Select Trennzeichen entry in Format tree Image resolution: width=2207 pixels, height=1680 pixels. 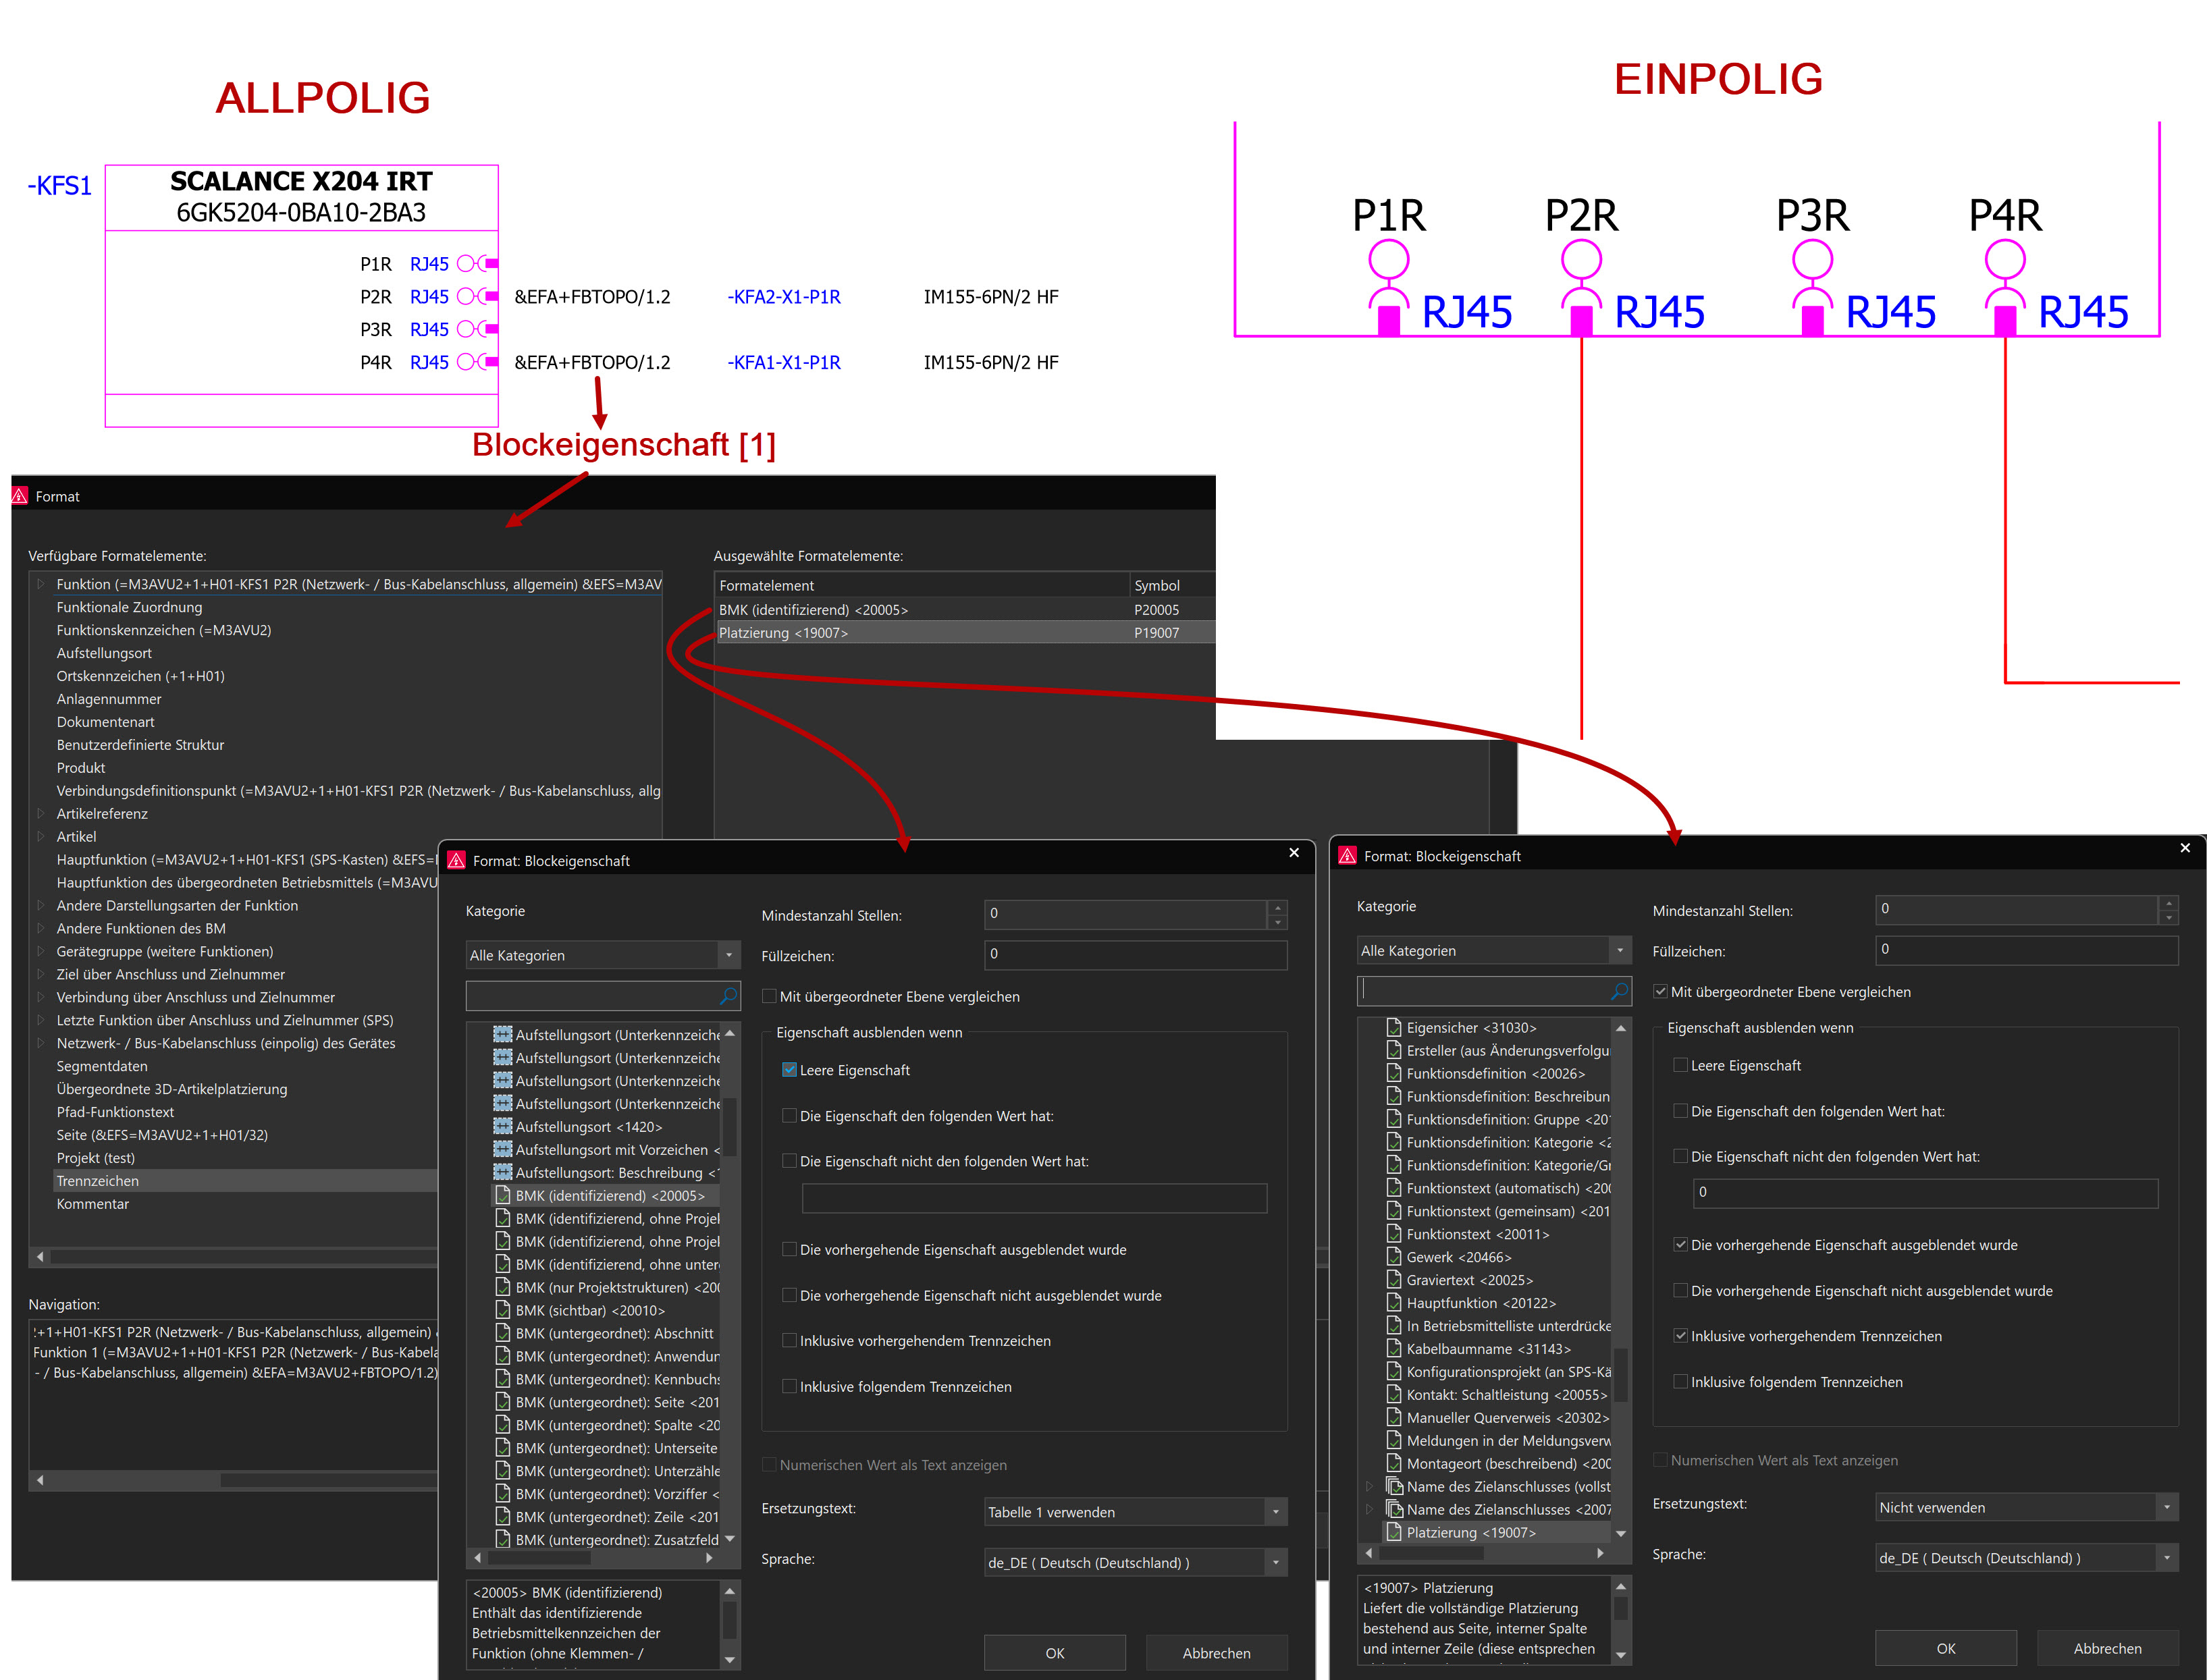(x=245, y=1181)
